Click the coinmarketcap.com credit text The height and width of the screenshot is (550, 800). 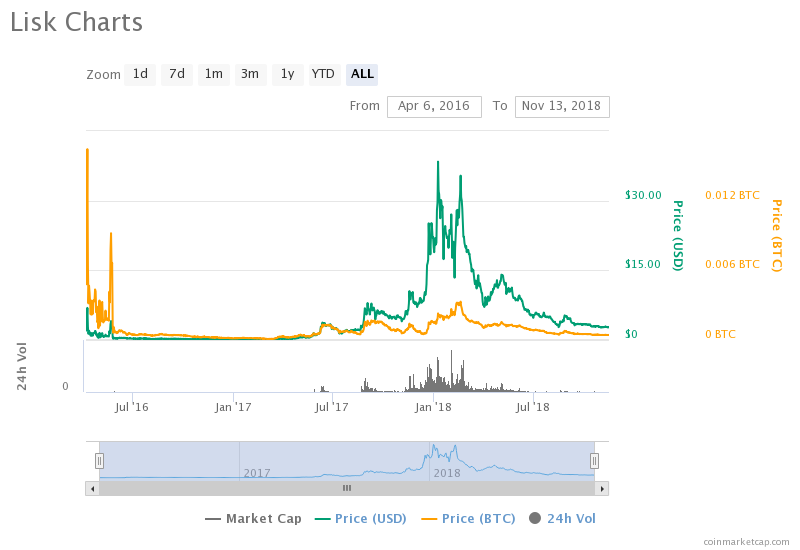pos(746,542)
